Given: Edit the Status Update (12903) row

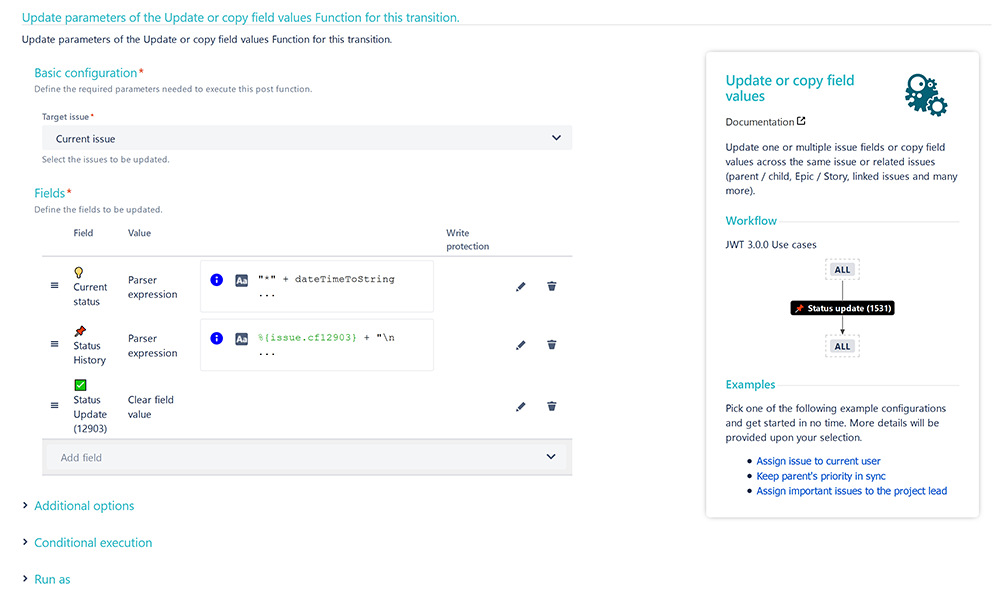Looking at the screenshot, I should click(520, 407).
